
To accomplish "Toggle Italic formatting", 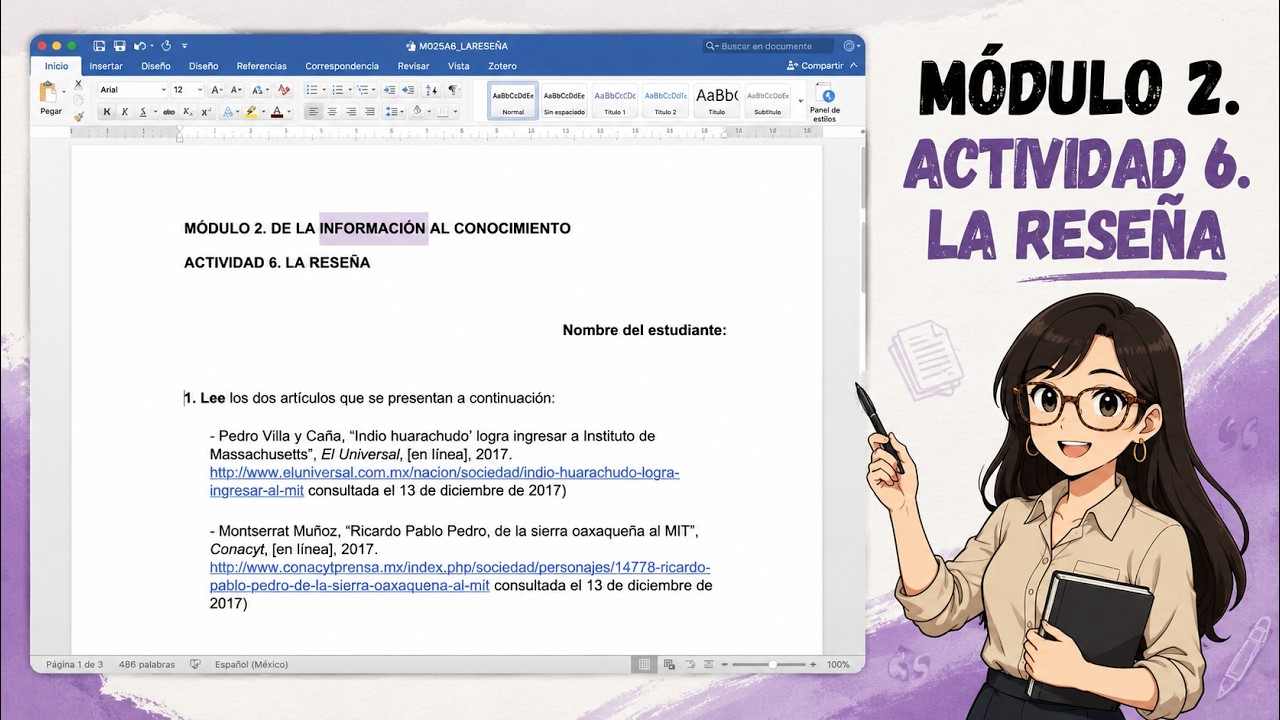I will tap(125, 112).
